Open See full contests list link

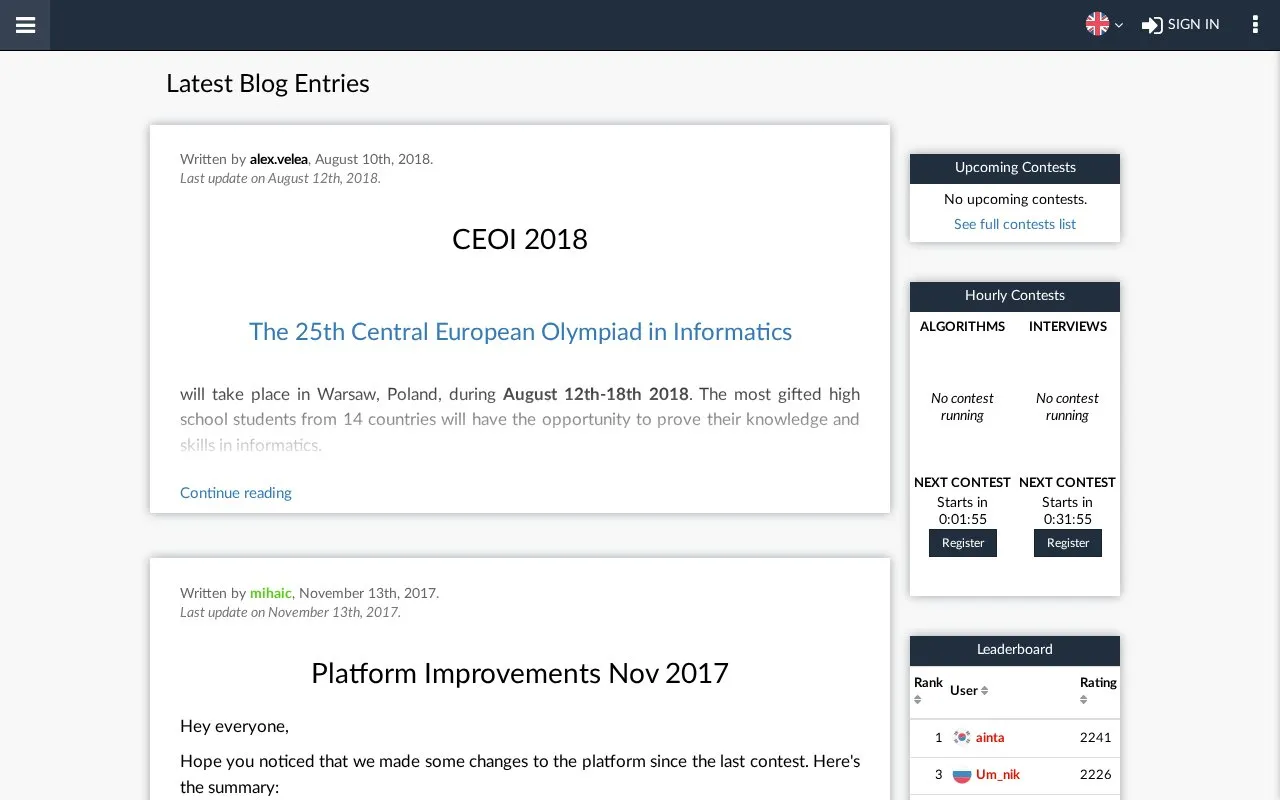(x=1015, y=224)
